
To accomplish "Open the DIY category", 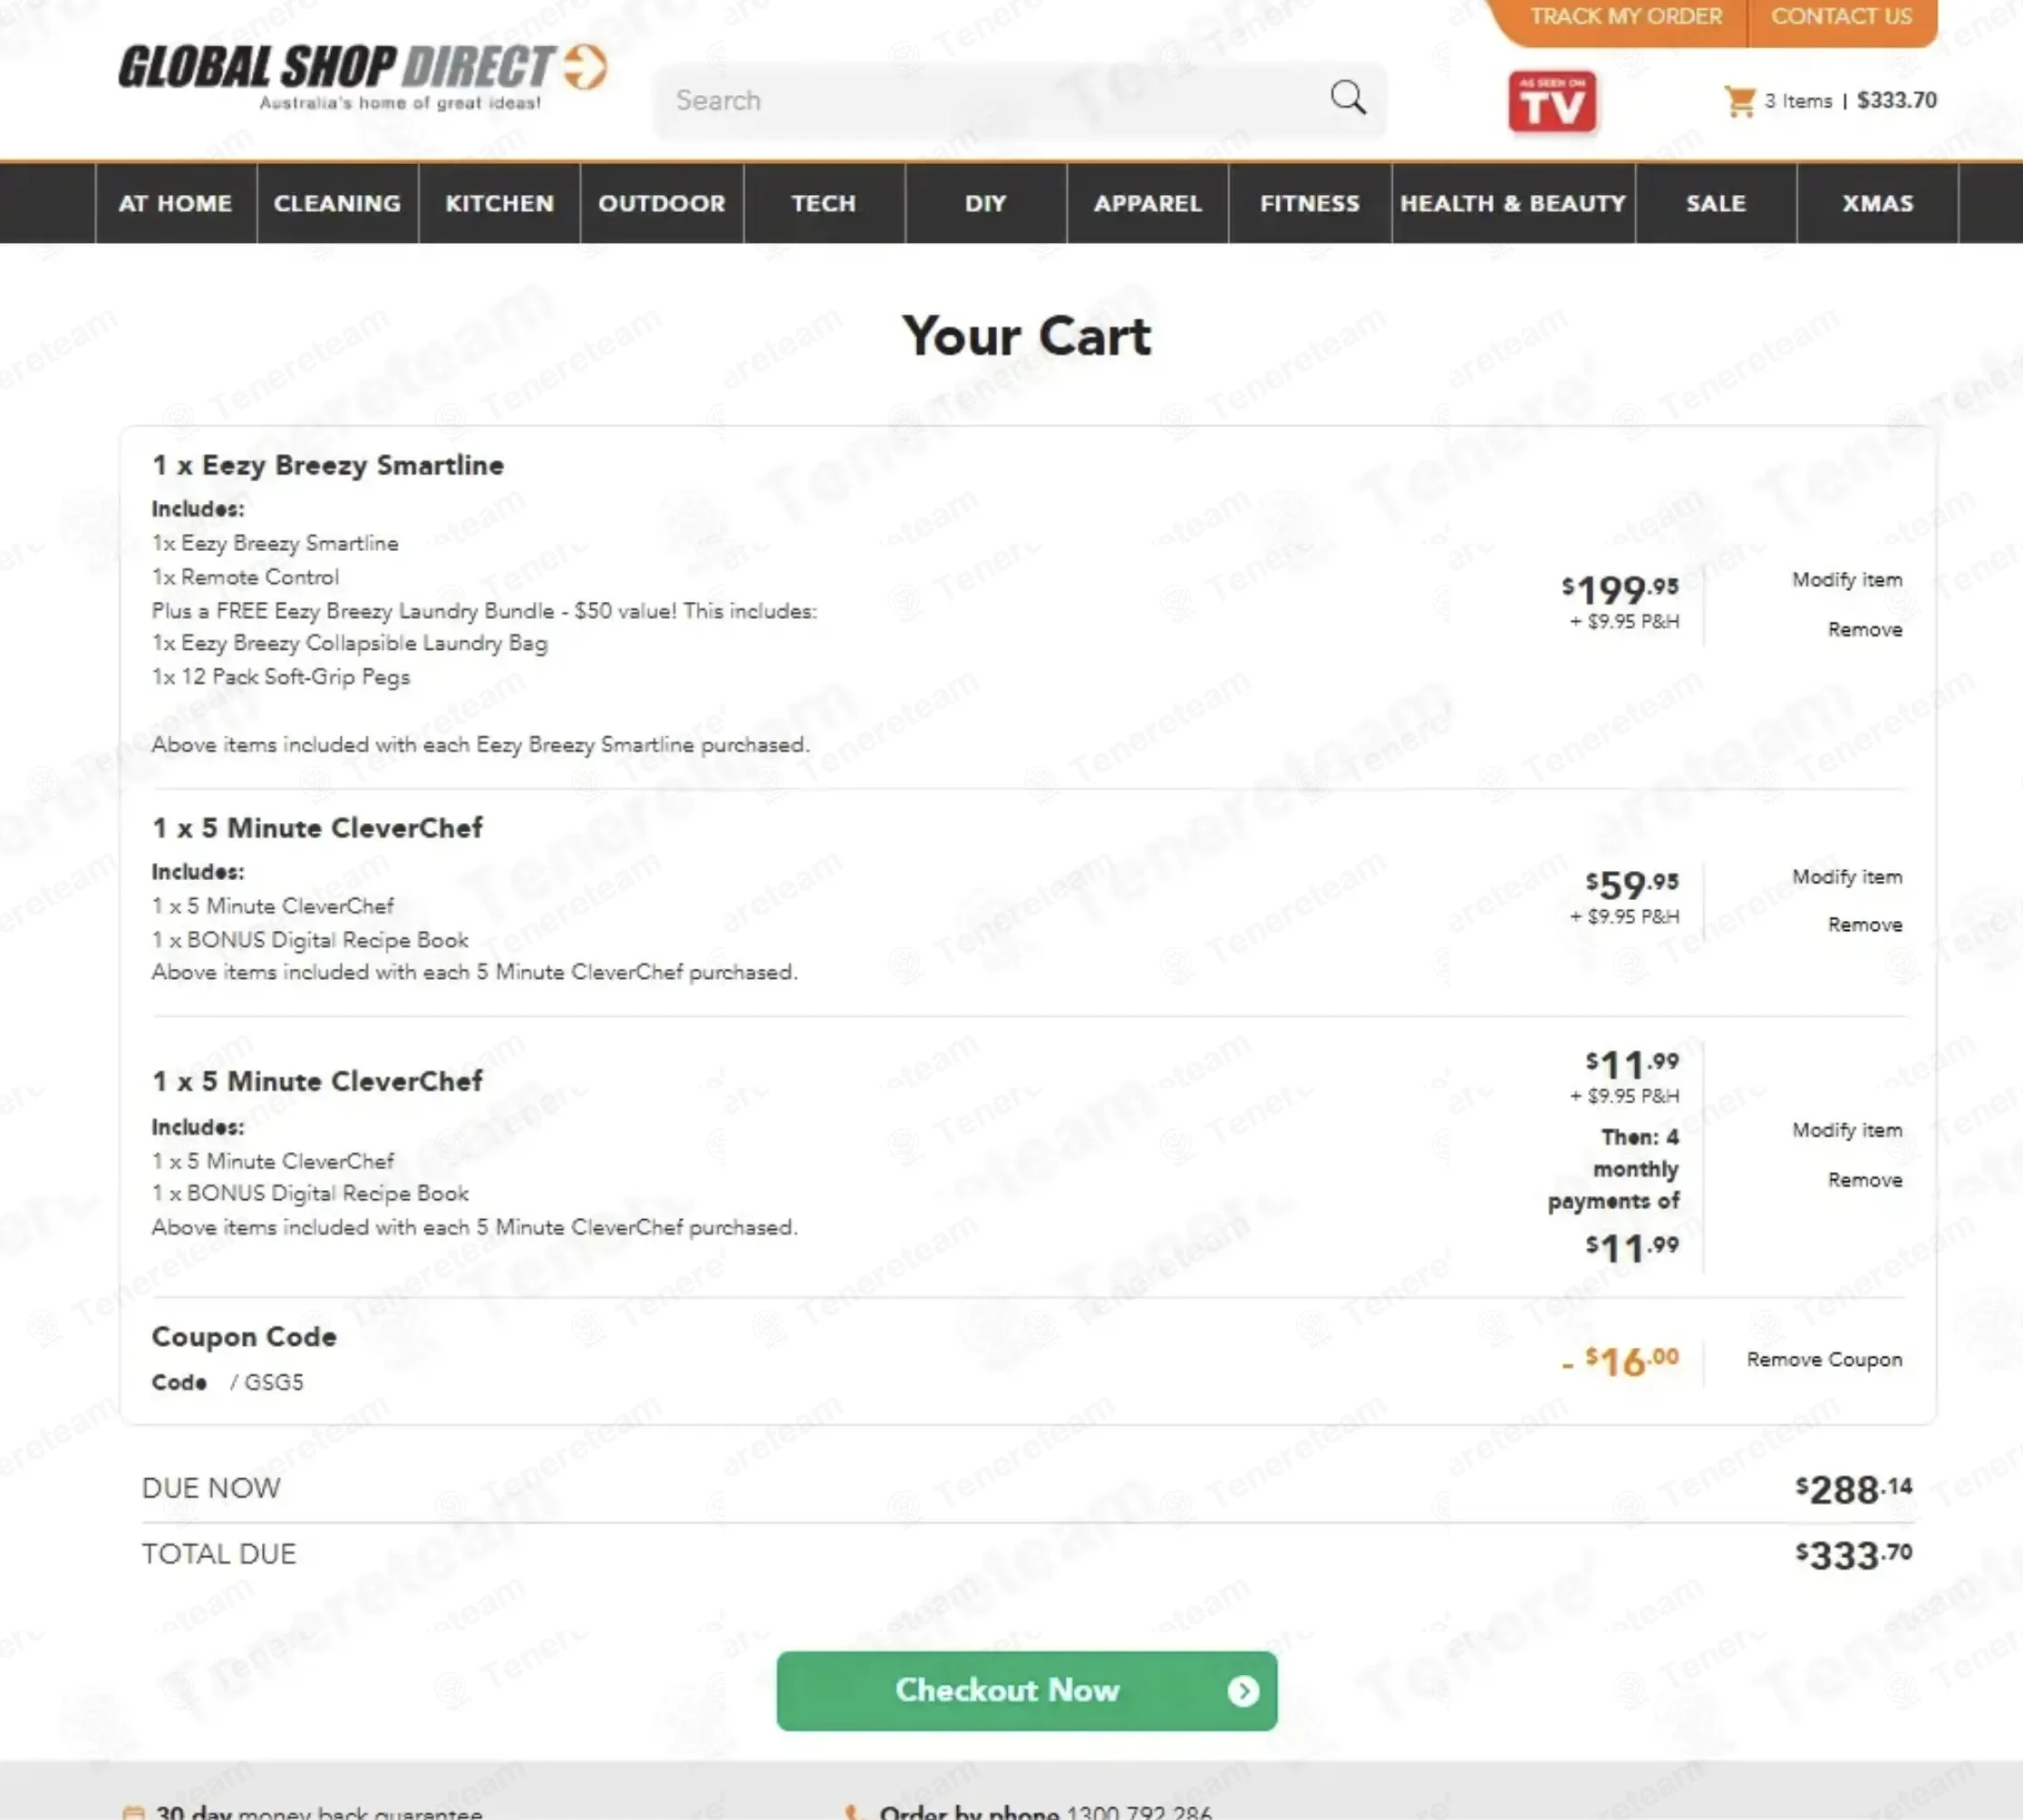I will tap(986, 203).
